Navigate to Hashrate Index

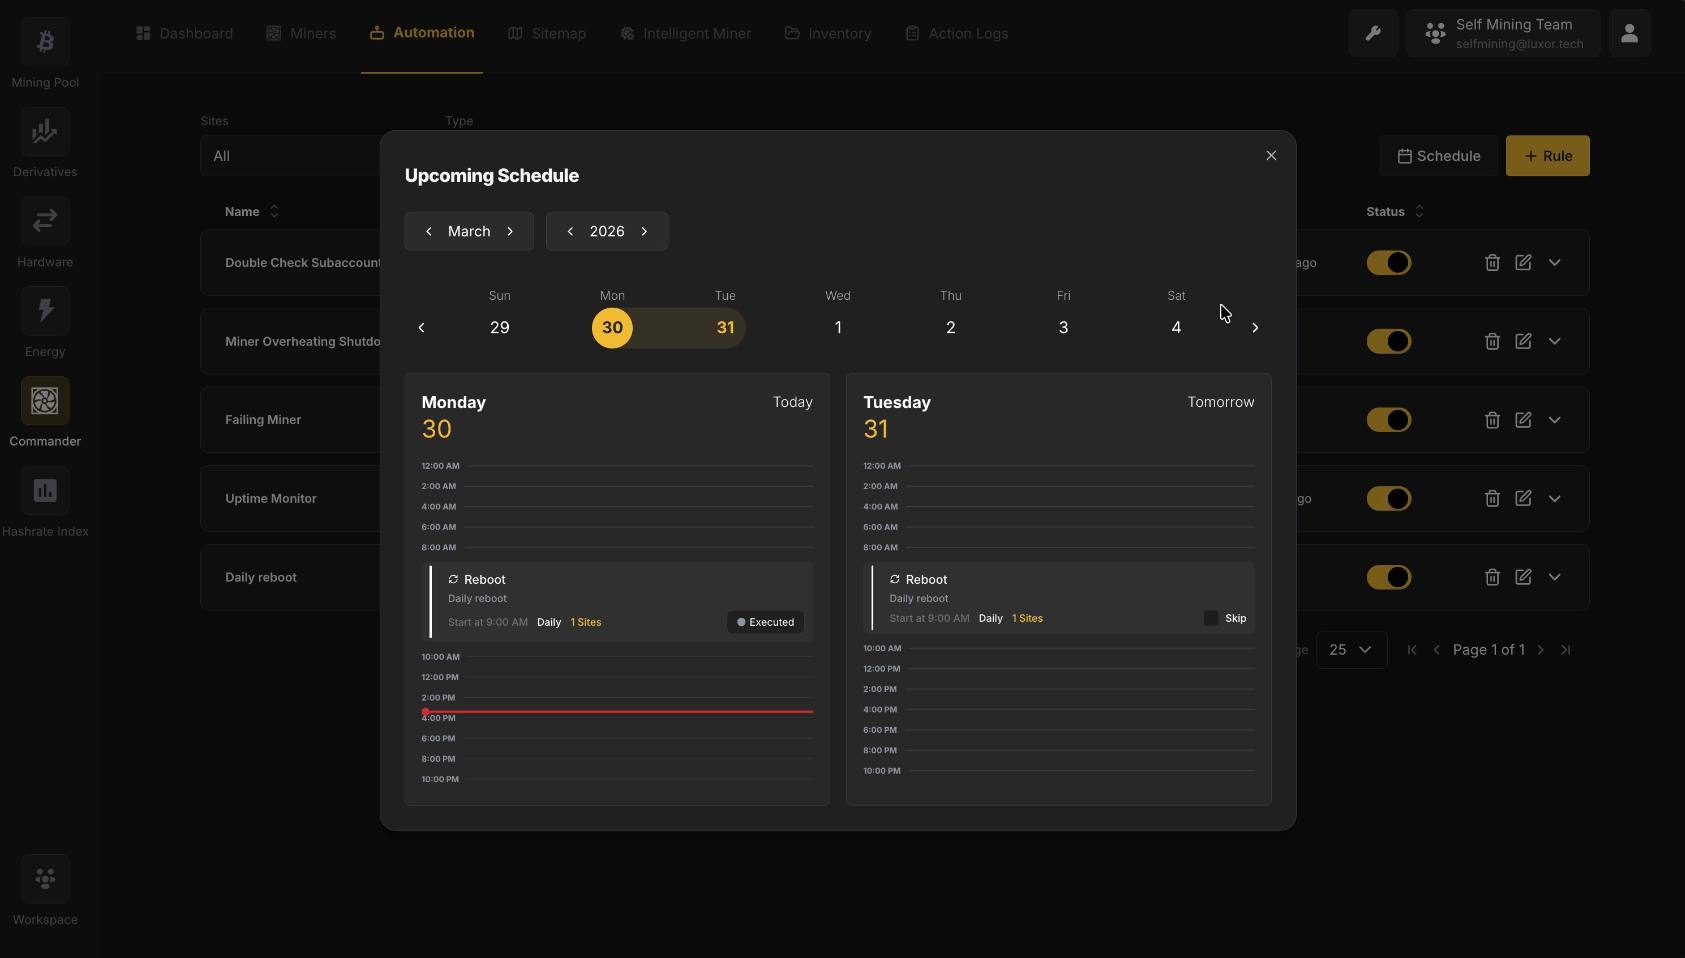point(45,490)
